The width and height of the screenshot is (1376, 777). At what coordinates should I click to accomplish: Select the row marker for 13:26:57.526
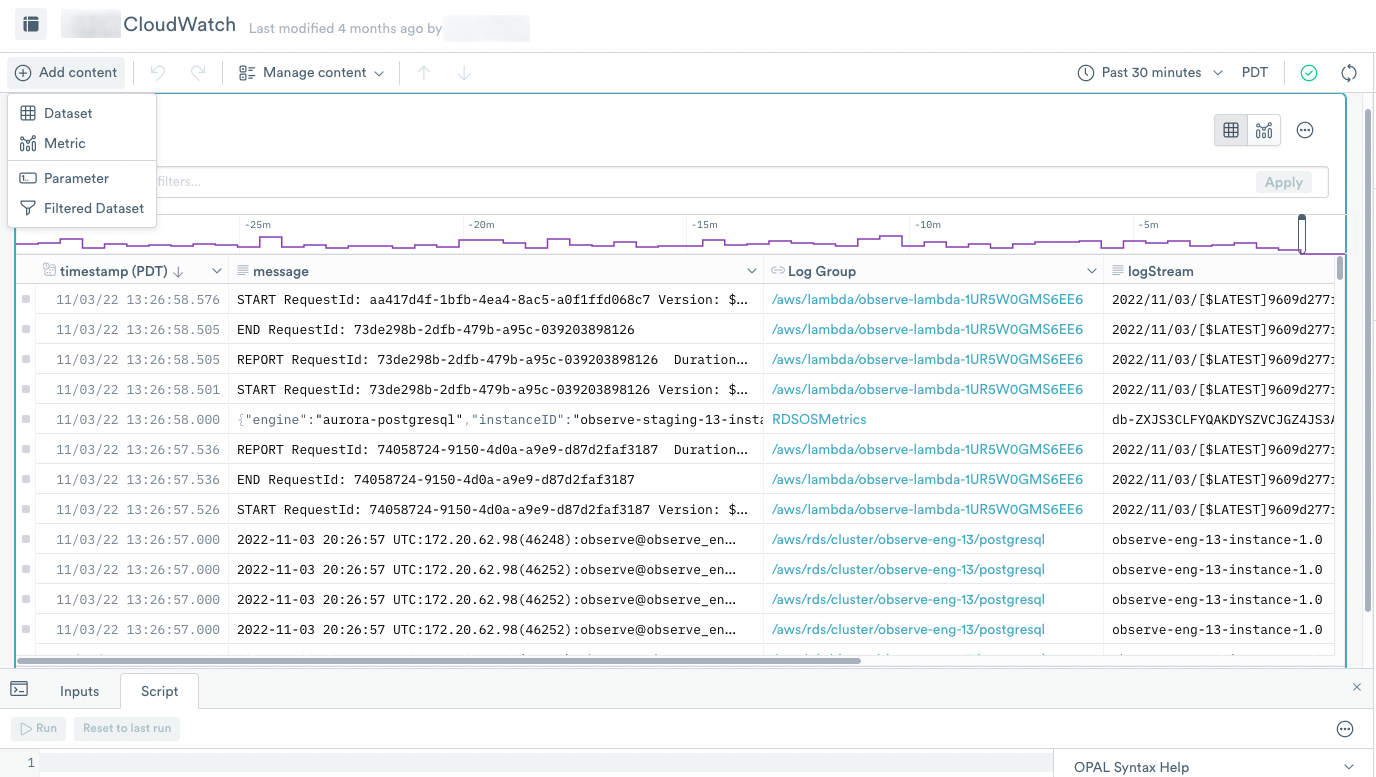click(26, 510)
